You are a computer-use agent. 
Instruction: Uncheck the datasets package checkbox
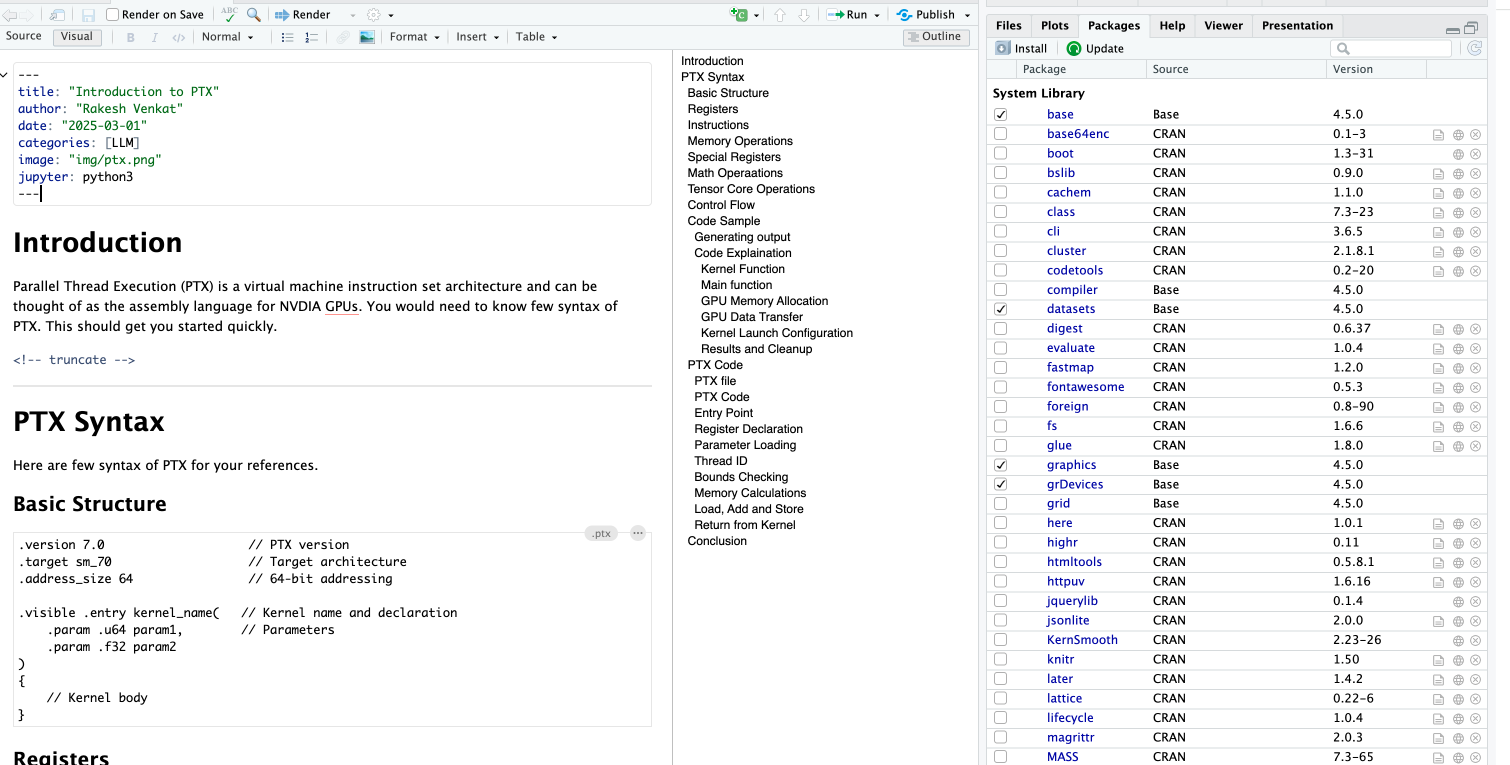pyautogui.click(x=1001, y=310)
